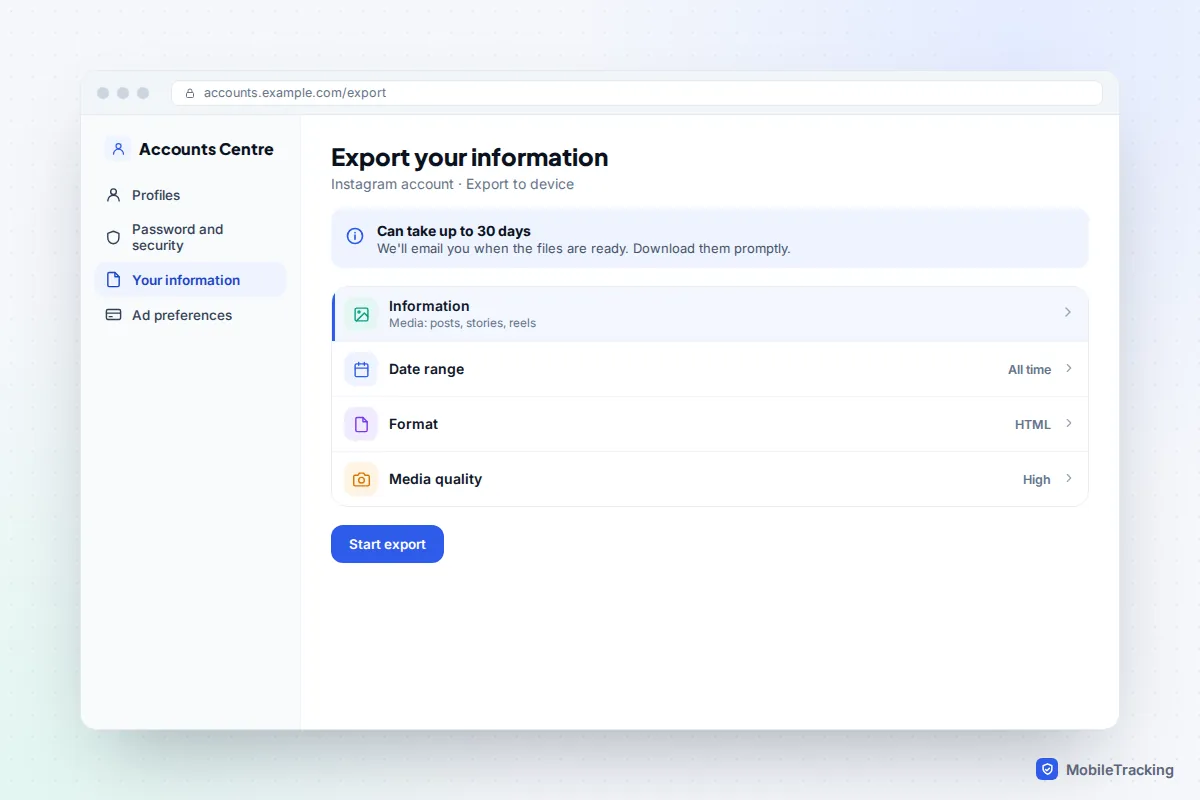Change the 'HTML' format value
1200x800 pixels.
[1033, 425]
